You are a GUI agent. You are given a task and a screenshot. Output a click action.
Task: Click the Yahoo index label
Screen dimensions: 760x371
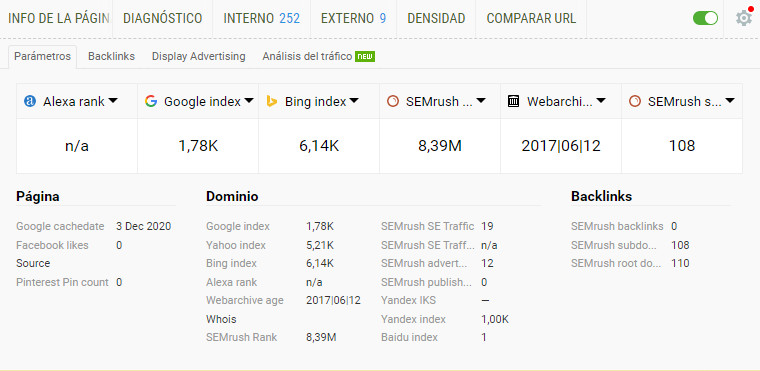coord(236,245)
